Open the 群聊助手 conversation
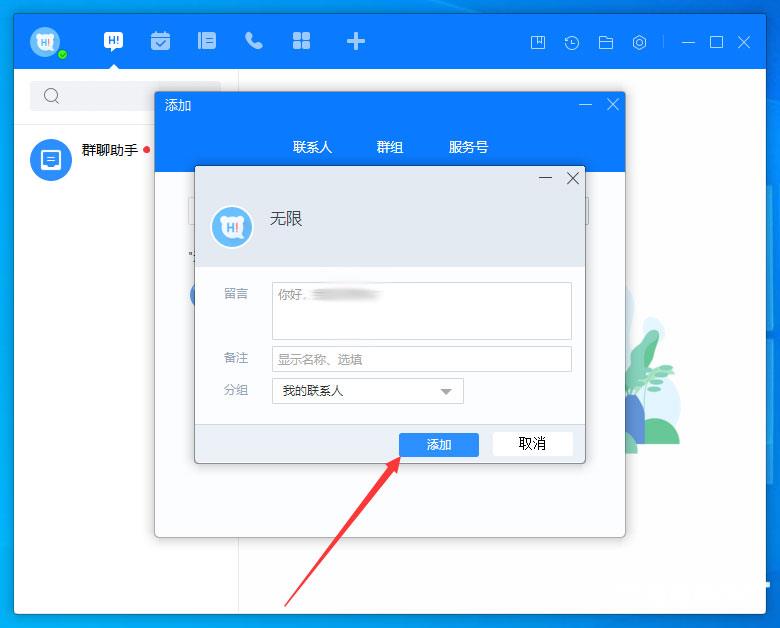This screenshot has width=780, height=628. pos(85,159)
